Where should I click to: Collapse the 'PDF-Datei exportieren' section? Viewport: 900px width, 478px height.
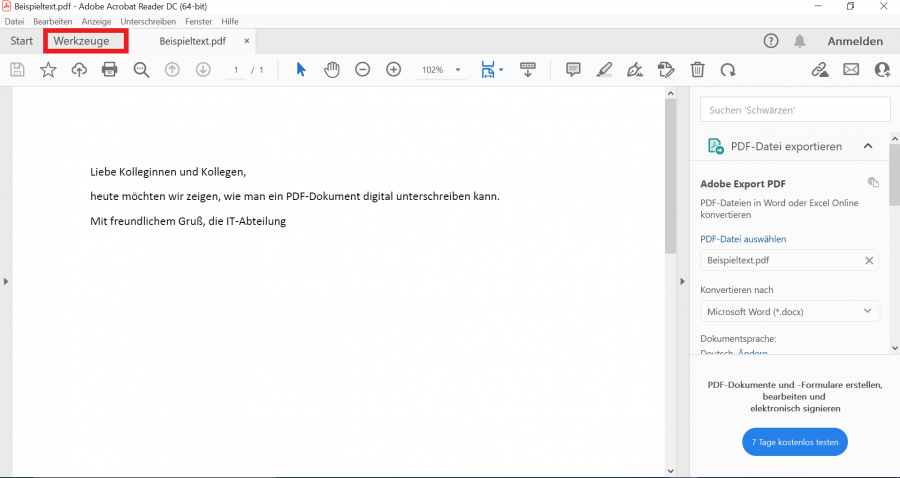pos(868,146)
